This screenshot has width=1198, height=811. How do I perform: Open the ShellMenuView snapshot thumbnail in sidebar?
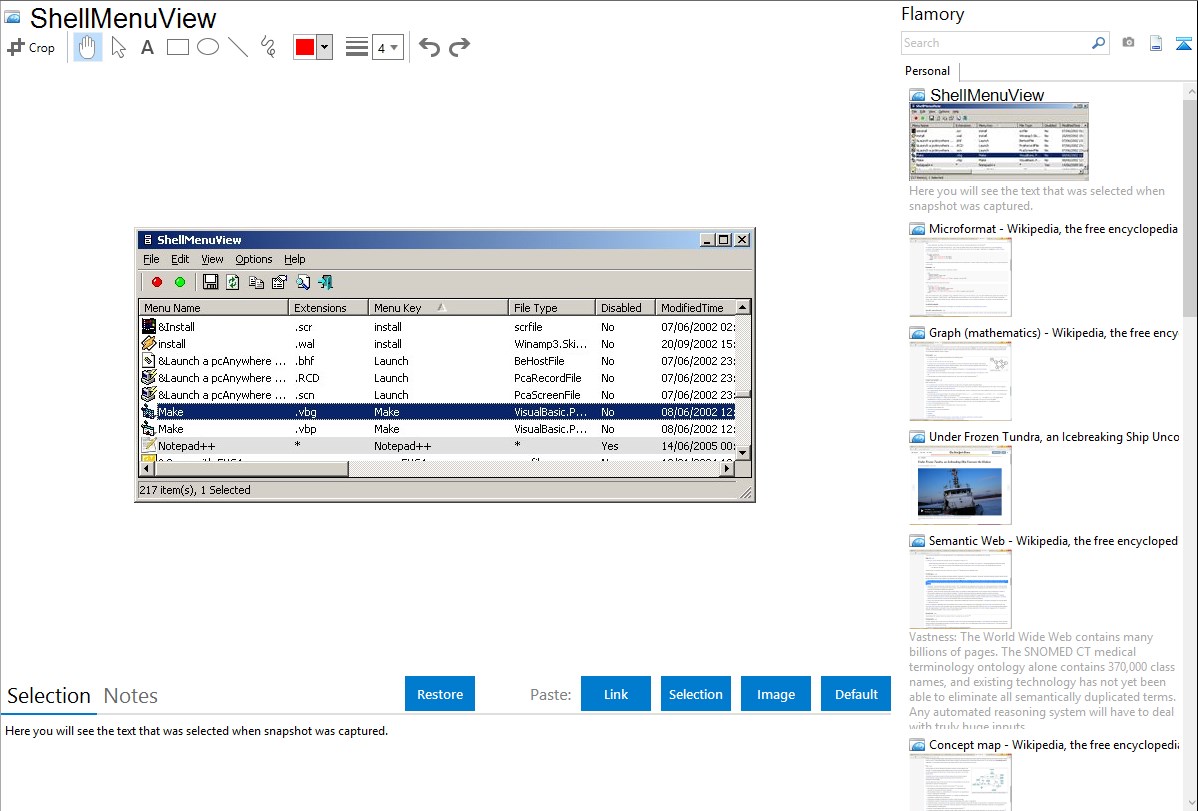click(999, 141)
